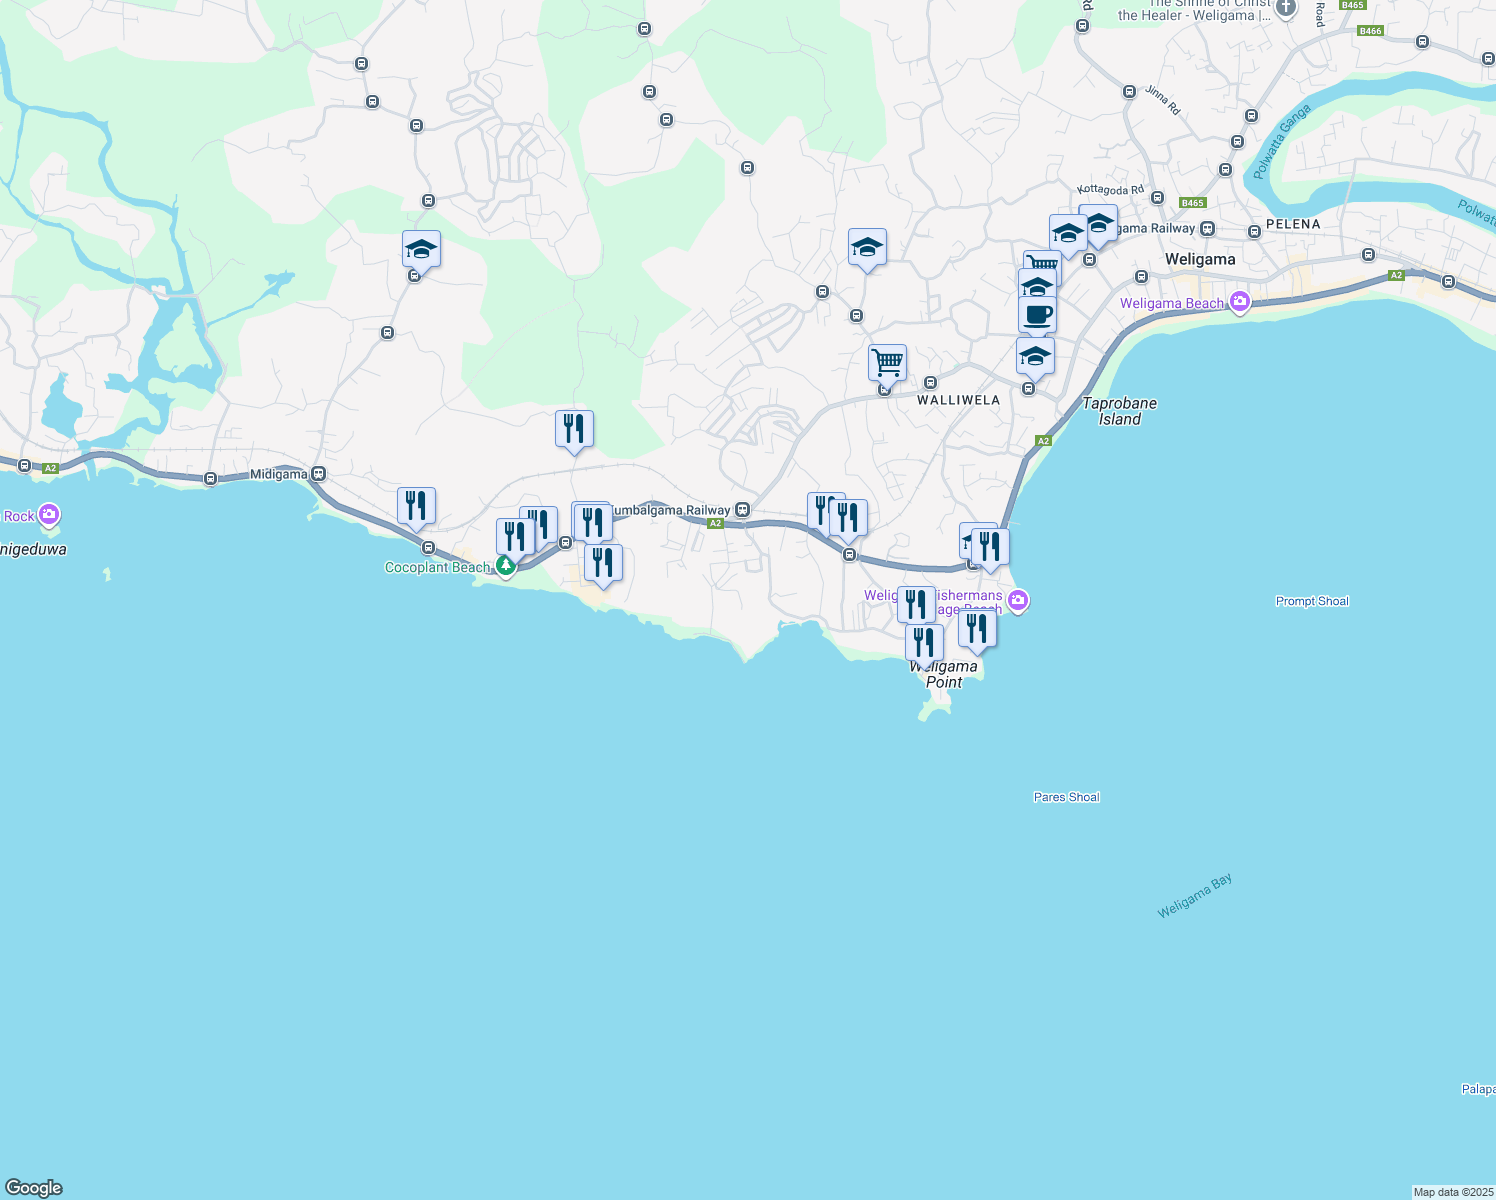Select the Weligama Bay water label

[1194, 896]
